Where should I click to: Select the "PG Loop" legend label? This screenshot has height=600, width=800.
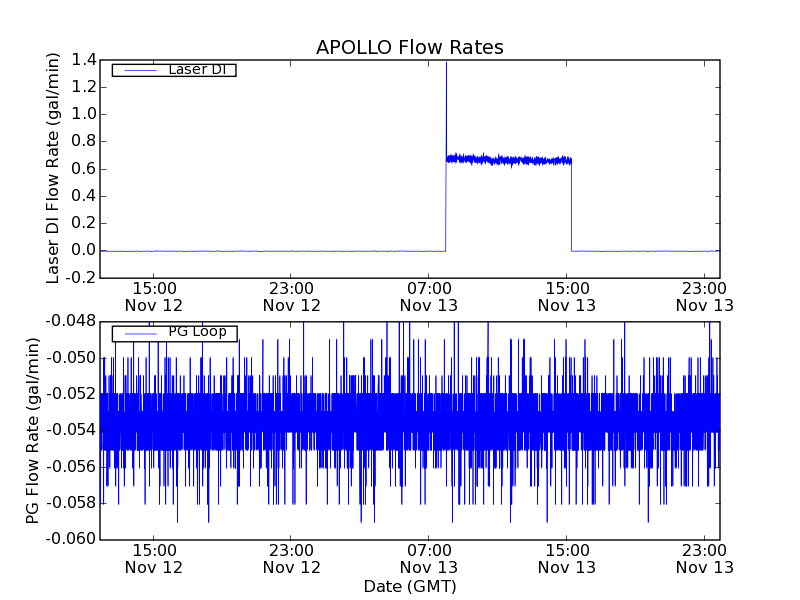197,332
